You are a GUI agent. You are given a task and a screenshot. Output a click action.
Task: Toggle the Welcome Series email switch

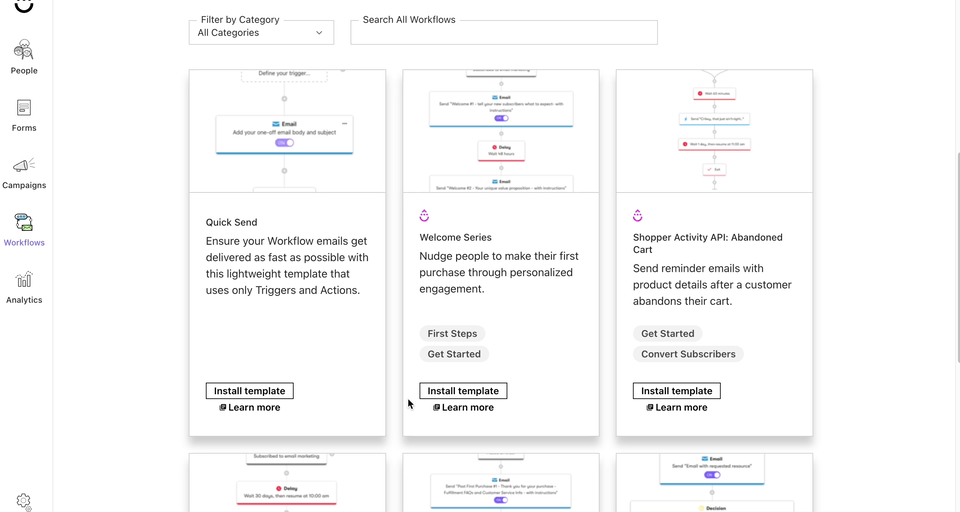point(501,118)
